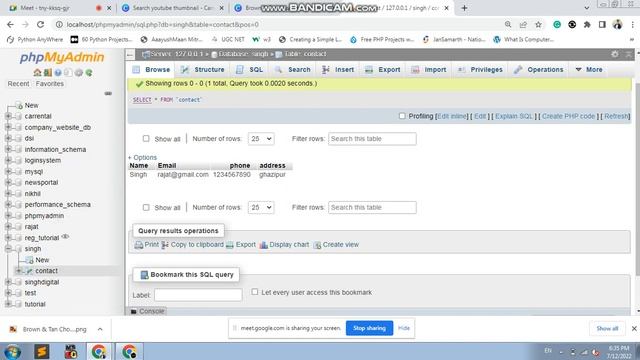Collapse the singh database node

[x=8, y=249]
